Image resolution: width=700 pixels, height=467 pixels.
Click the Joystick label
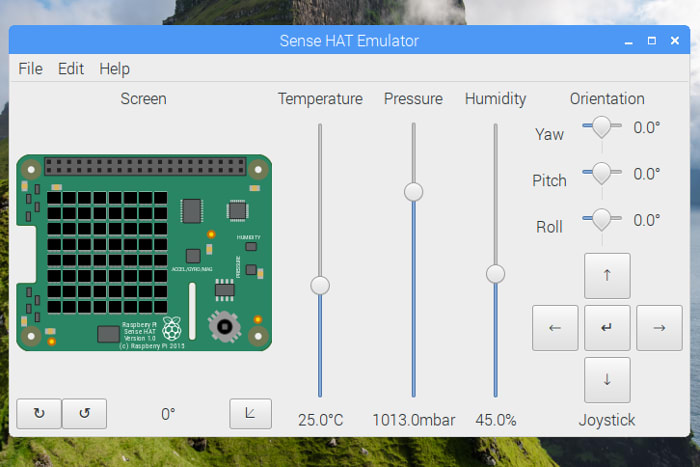tap(607, 420)
